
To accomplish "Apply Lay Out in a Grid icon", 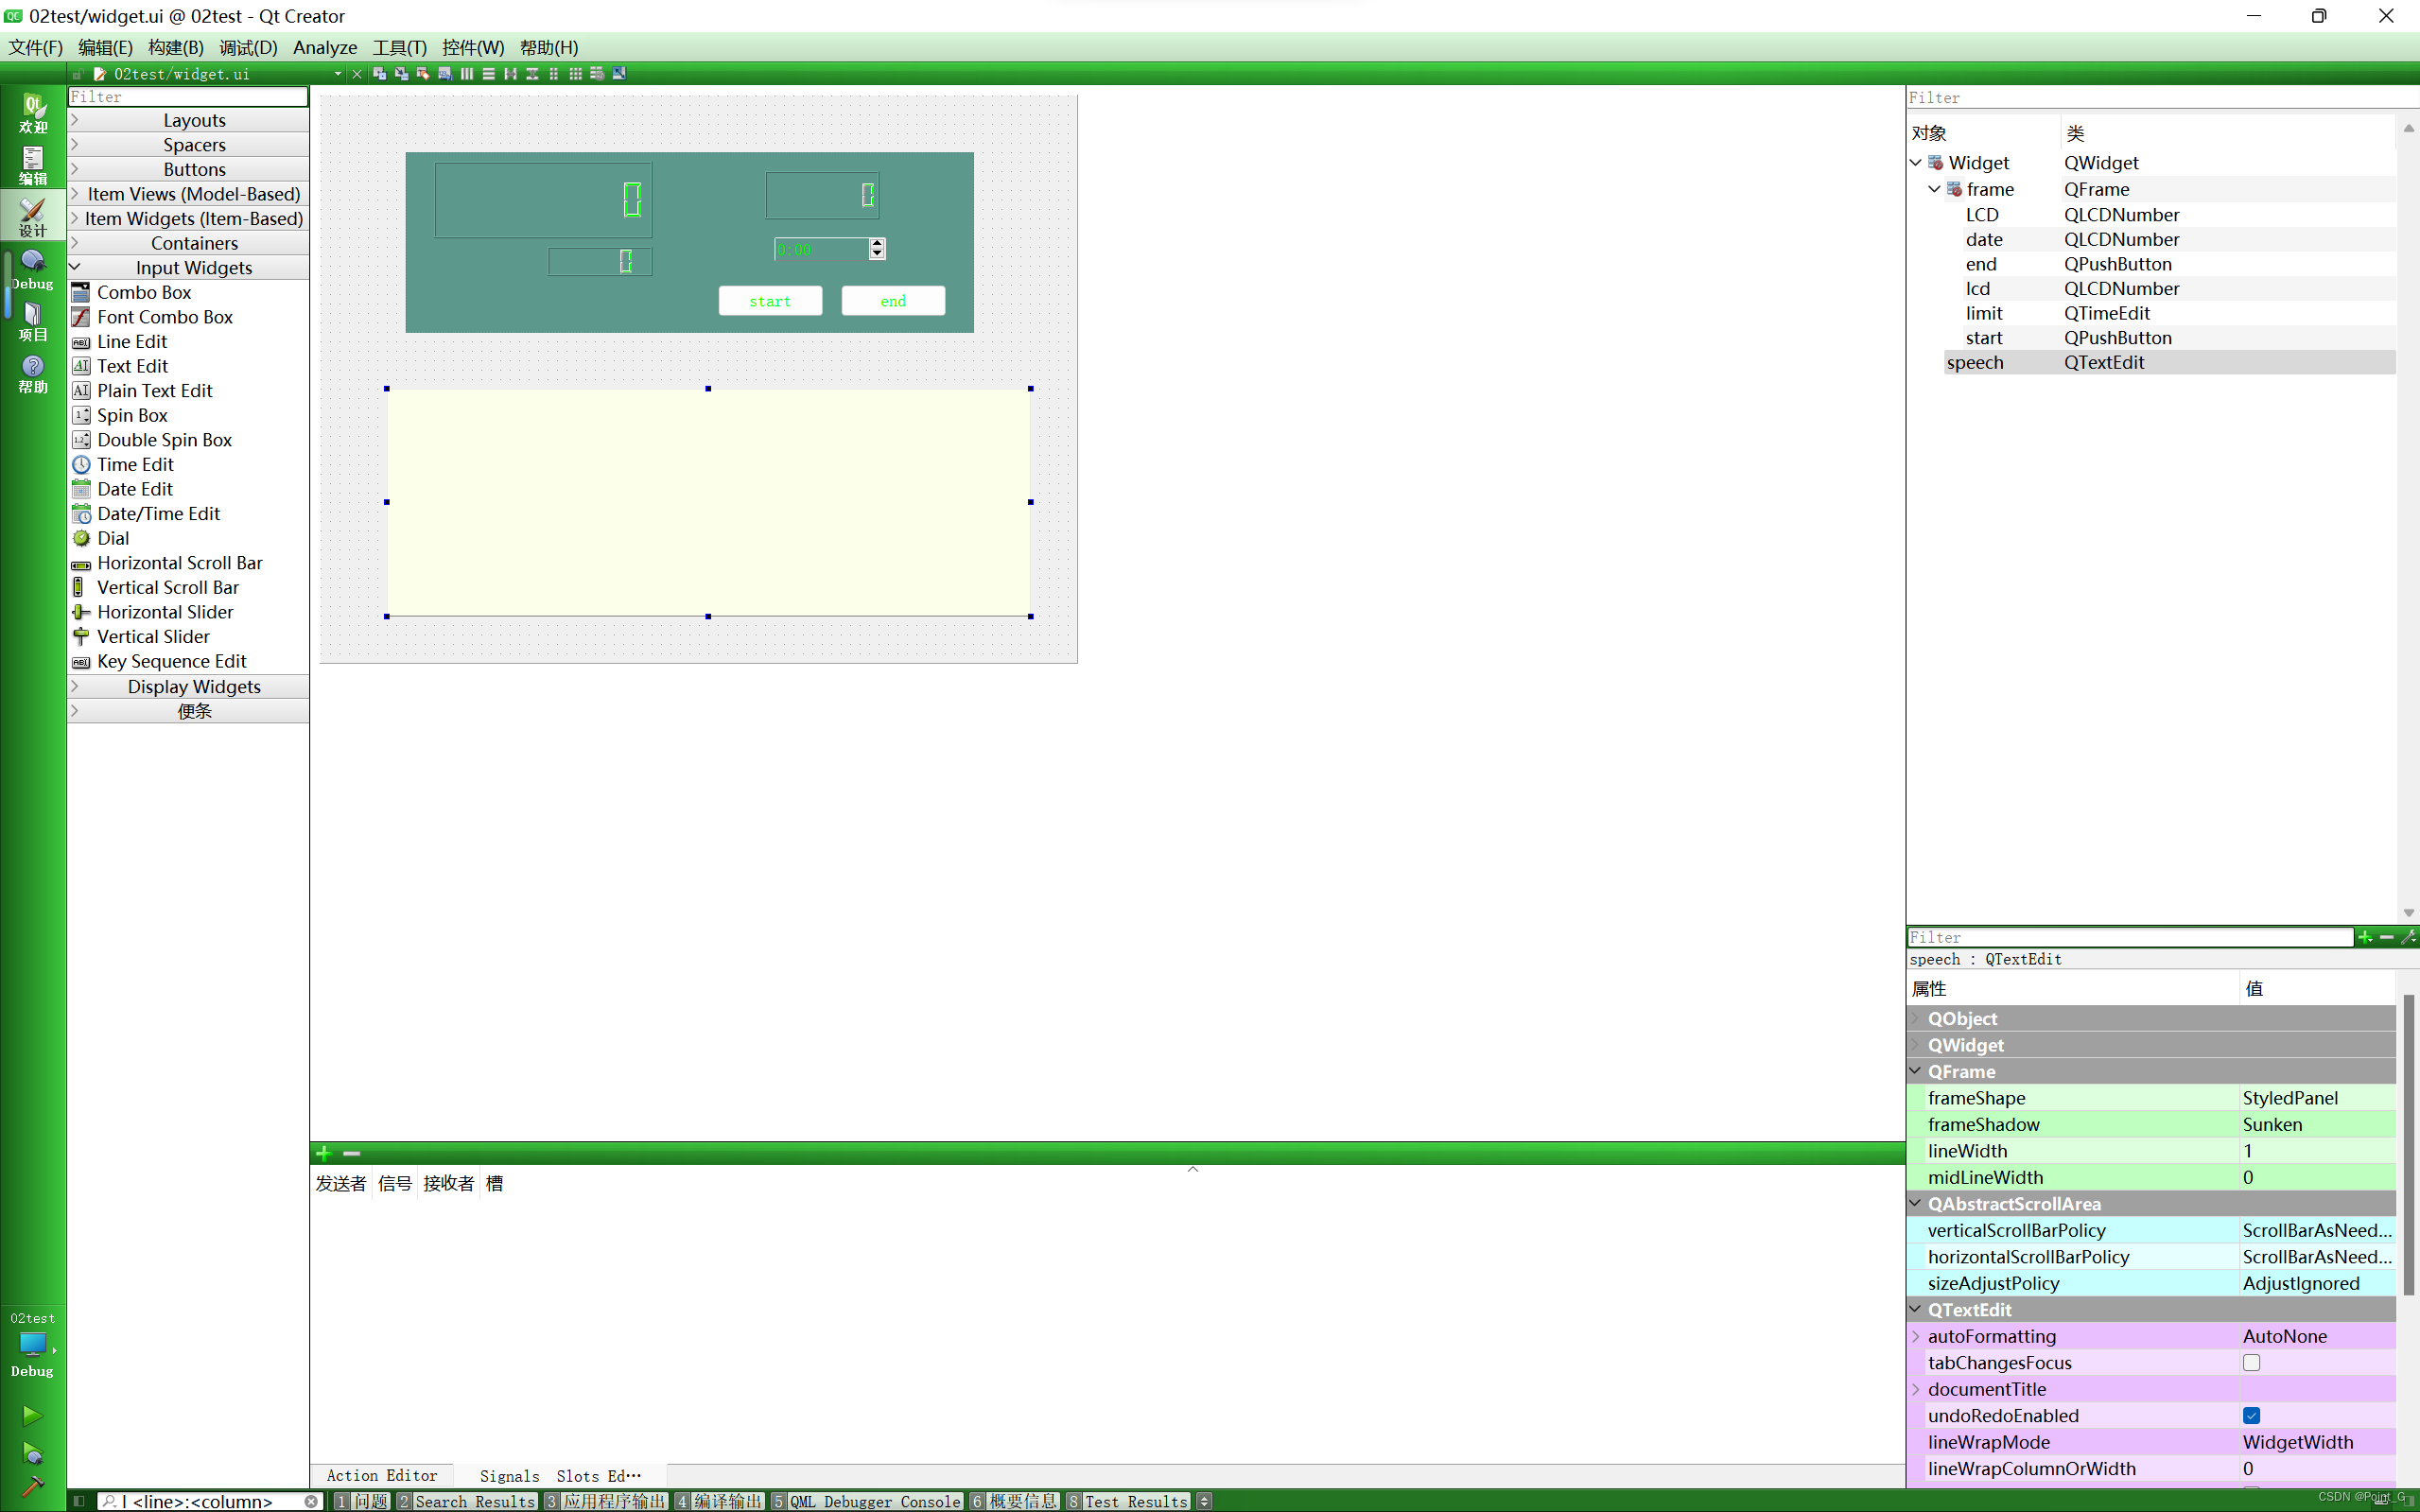I will pos(576,73).
